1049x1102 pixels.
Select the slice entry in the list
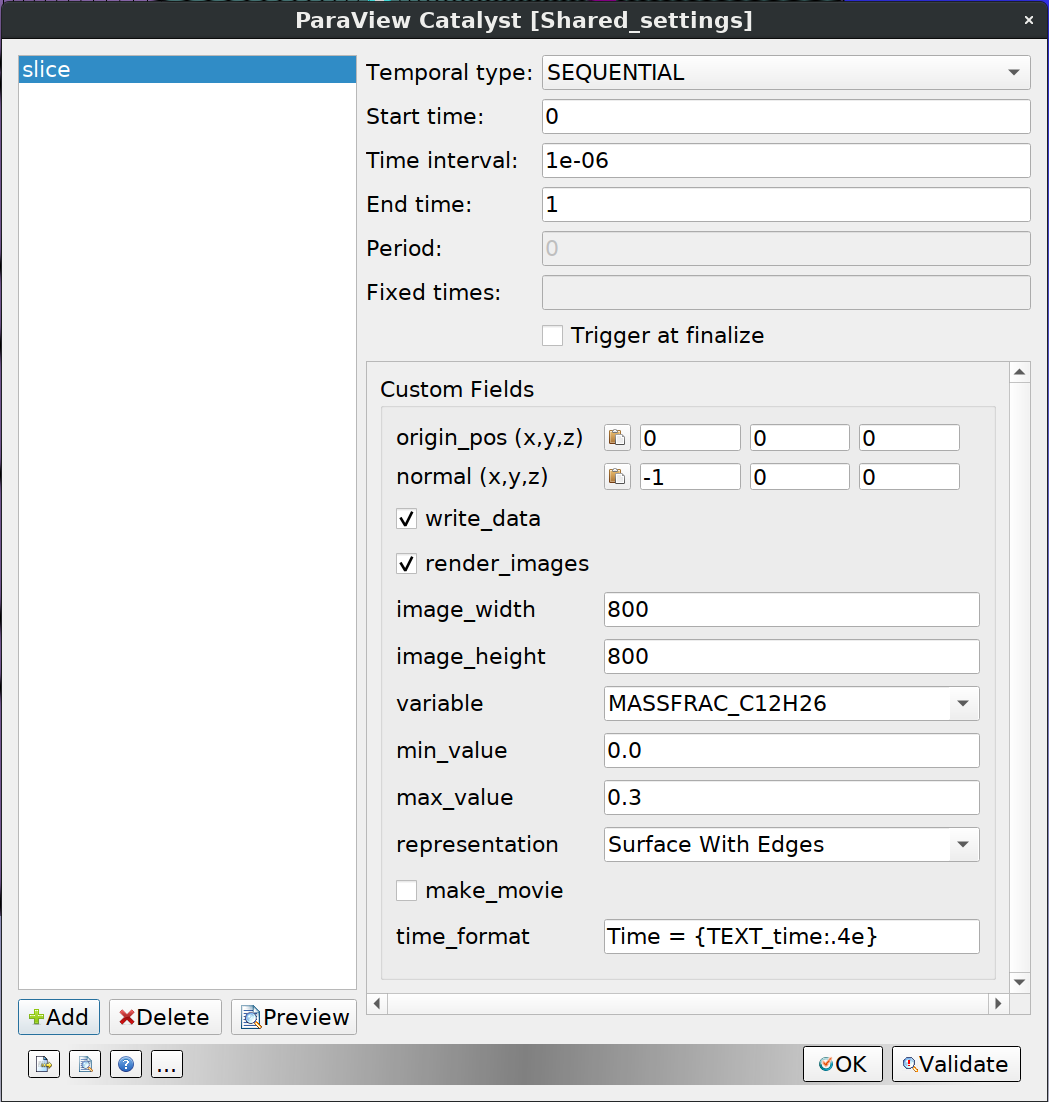point(186,69)
